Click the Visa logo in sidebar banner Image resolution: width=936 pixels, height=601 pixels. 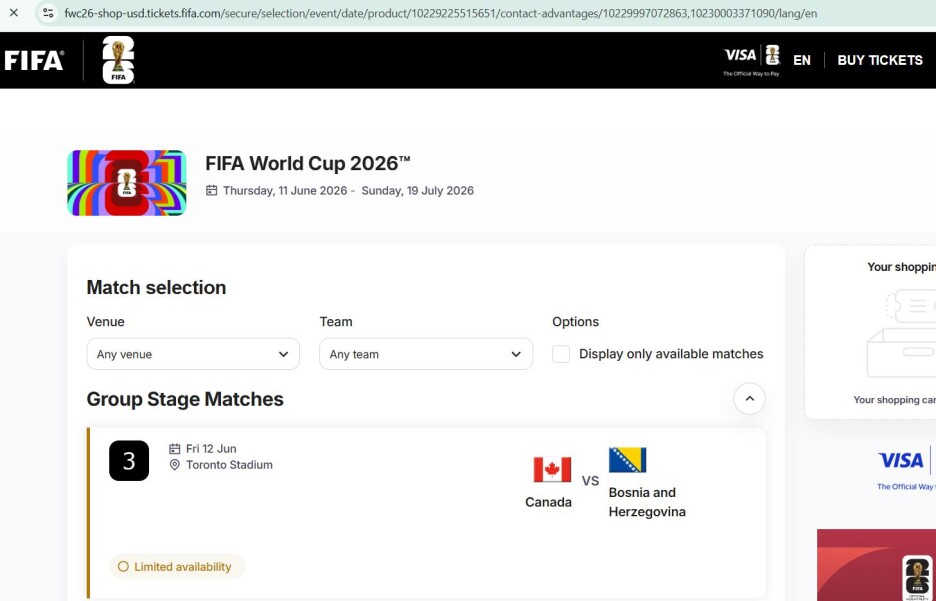pos(901,461)
